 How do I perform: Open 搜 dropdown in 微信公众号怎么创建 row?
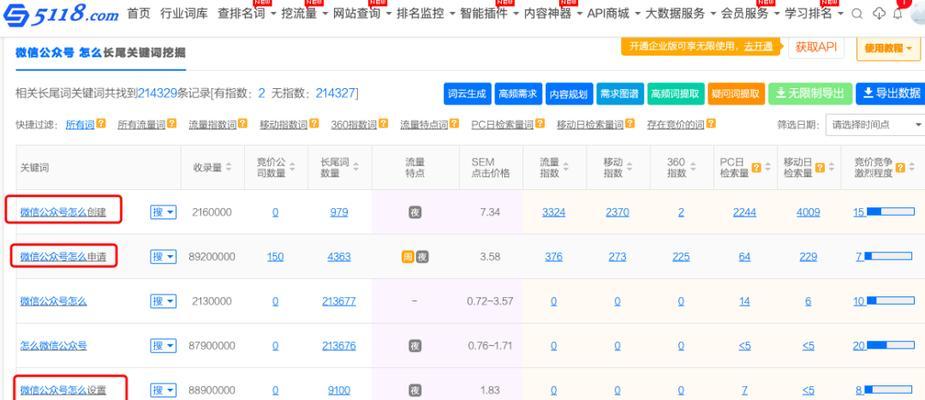tap(163, 212)
